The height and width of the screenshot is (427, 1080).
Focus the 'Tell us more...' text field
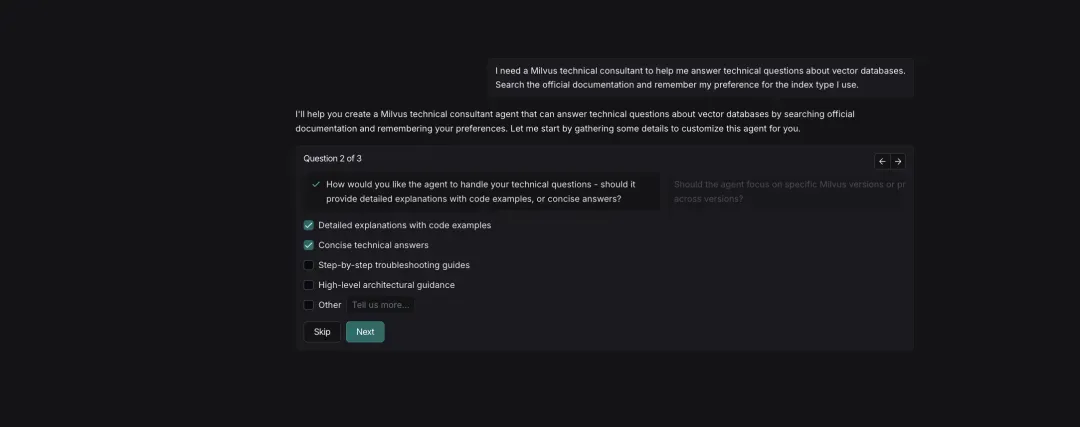381,305
